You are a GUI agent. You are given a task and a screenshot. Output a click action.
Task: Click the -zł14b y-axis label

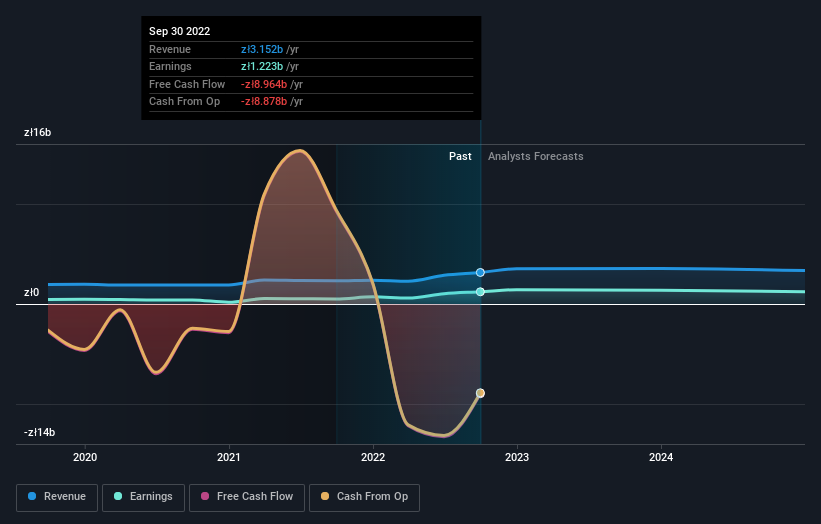tap(39, 432)
